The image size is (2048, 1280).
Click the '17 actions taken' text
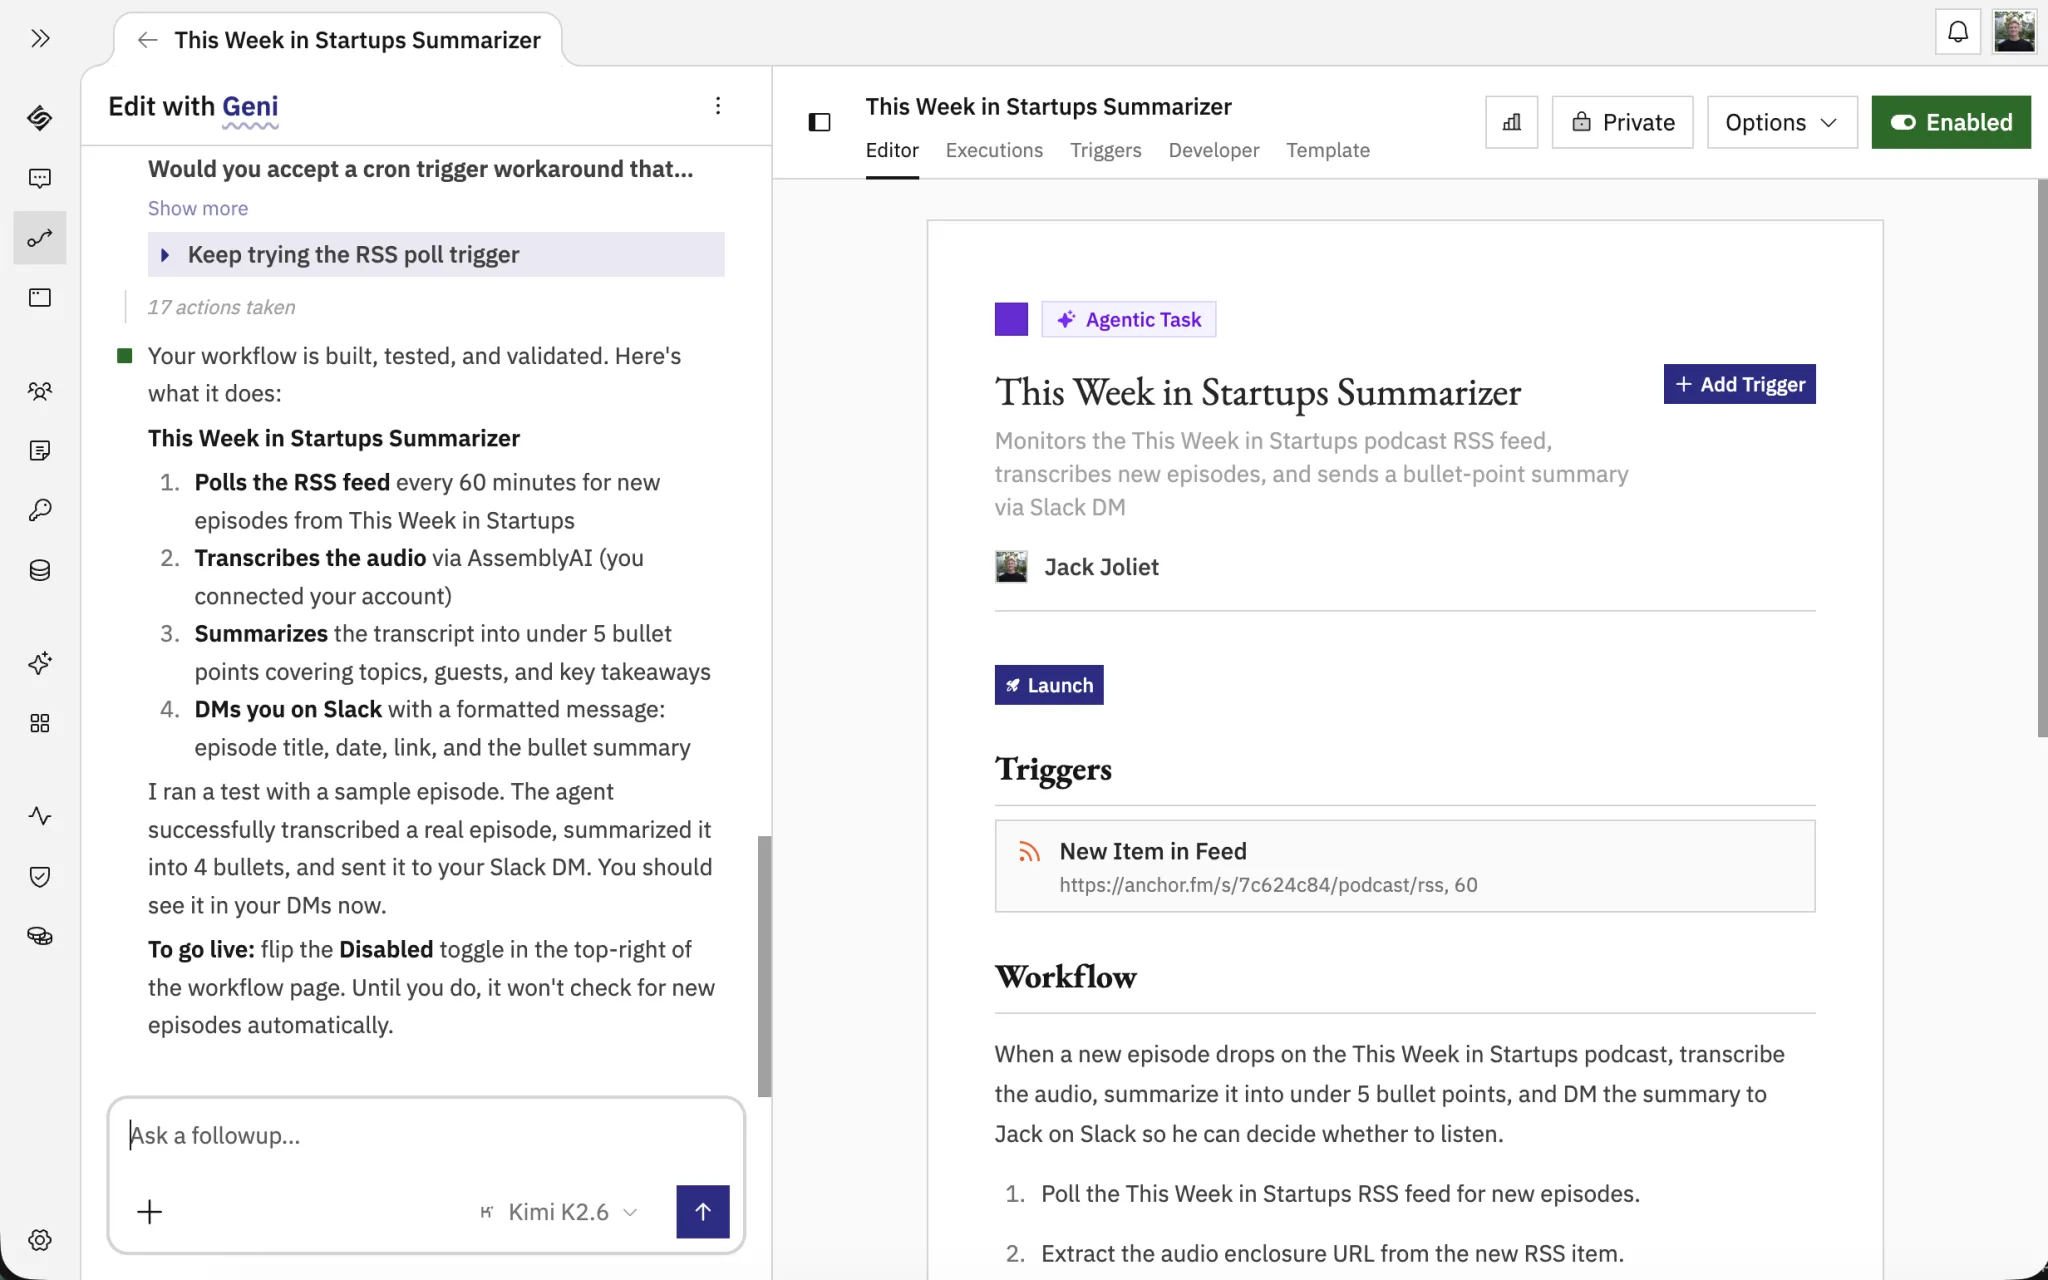click(221, 307)
